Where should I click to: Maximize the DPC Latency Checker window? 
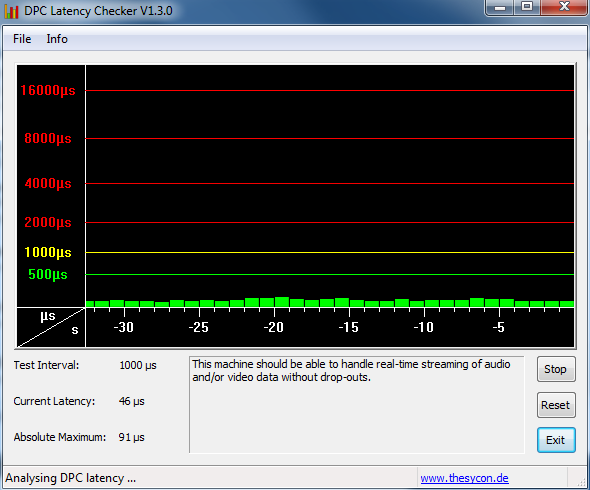526,7
